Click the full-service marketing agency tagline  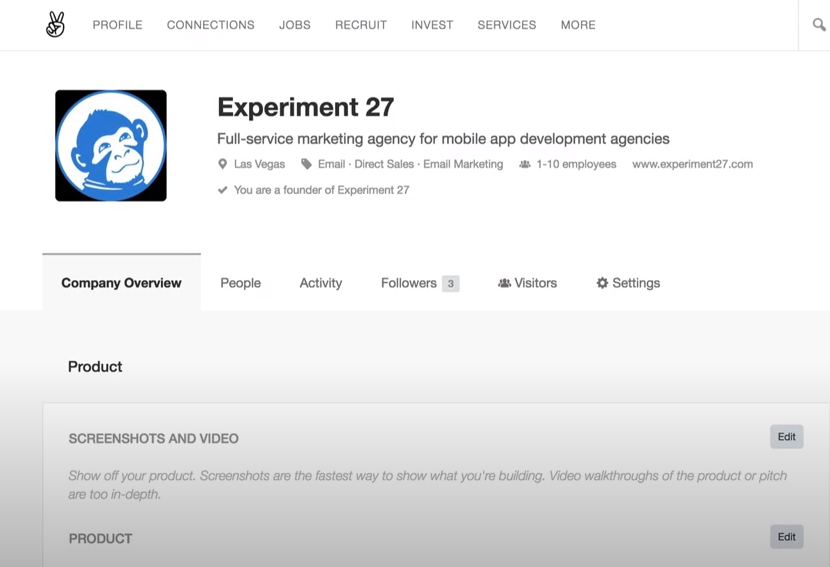click(x=443, y=139)
